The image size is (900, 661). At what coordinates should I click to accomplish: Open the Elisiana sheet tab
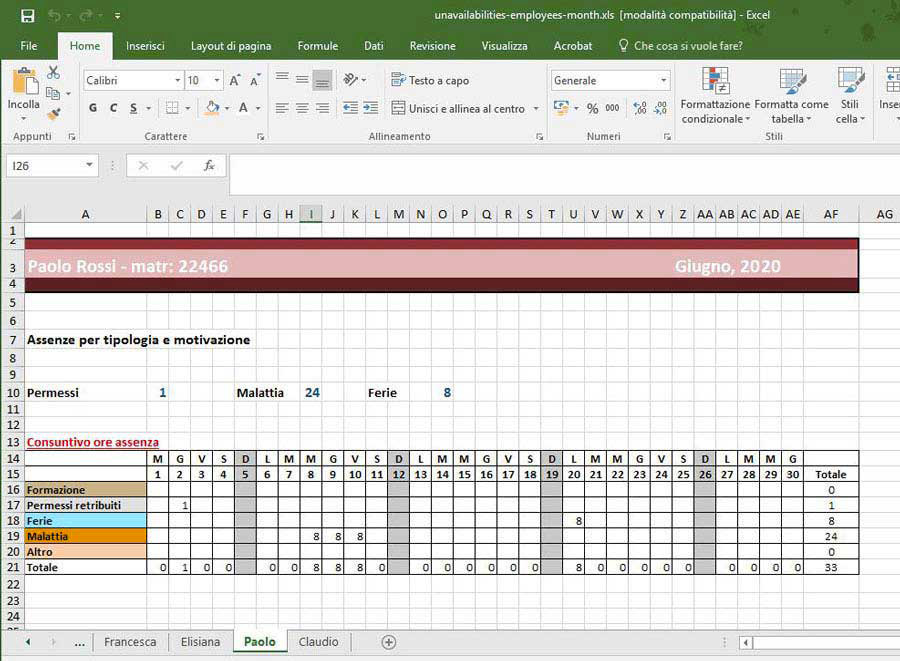(x=200, y=642)
